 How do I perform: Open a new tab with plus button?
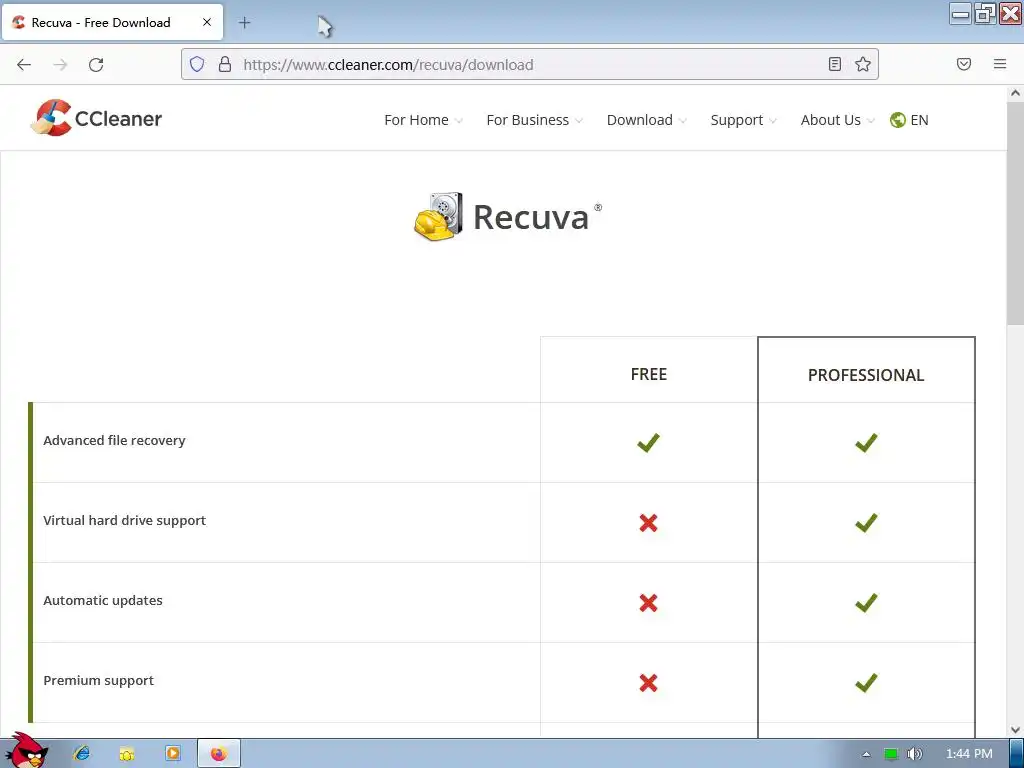[244, 23]
